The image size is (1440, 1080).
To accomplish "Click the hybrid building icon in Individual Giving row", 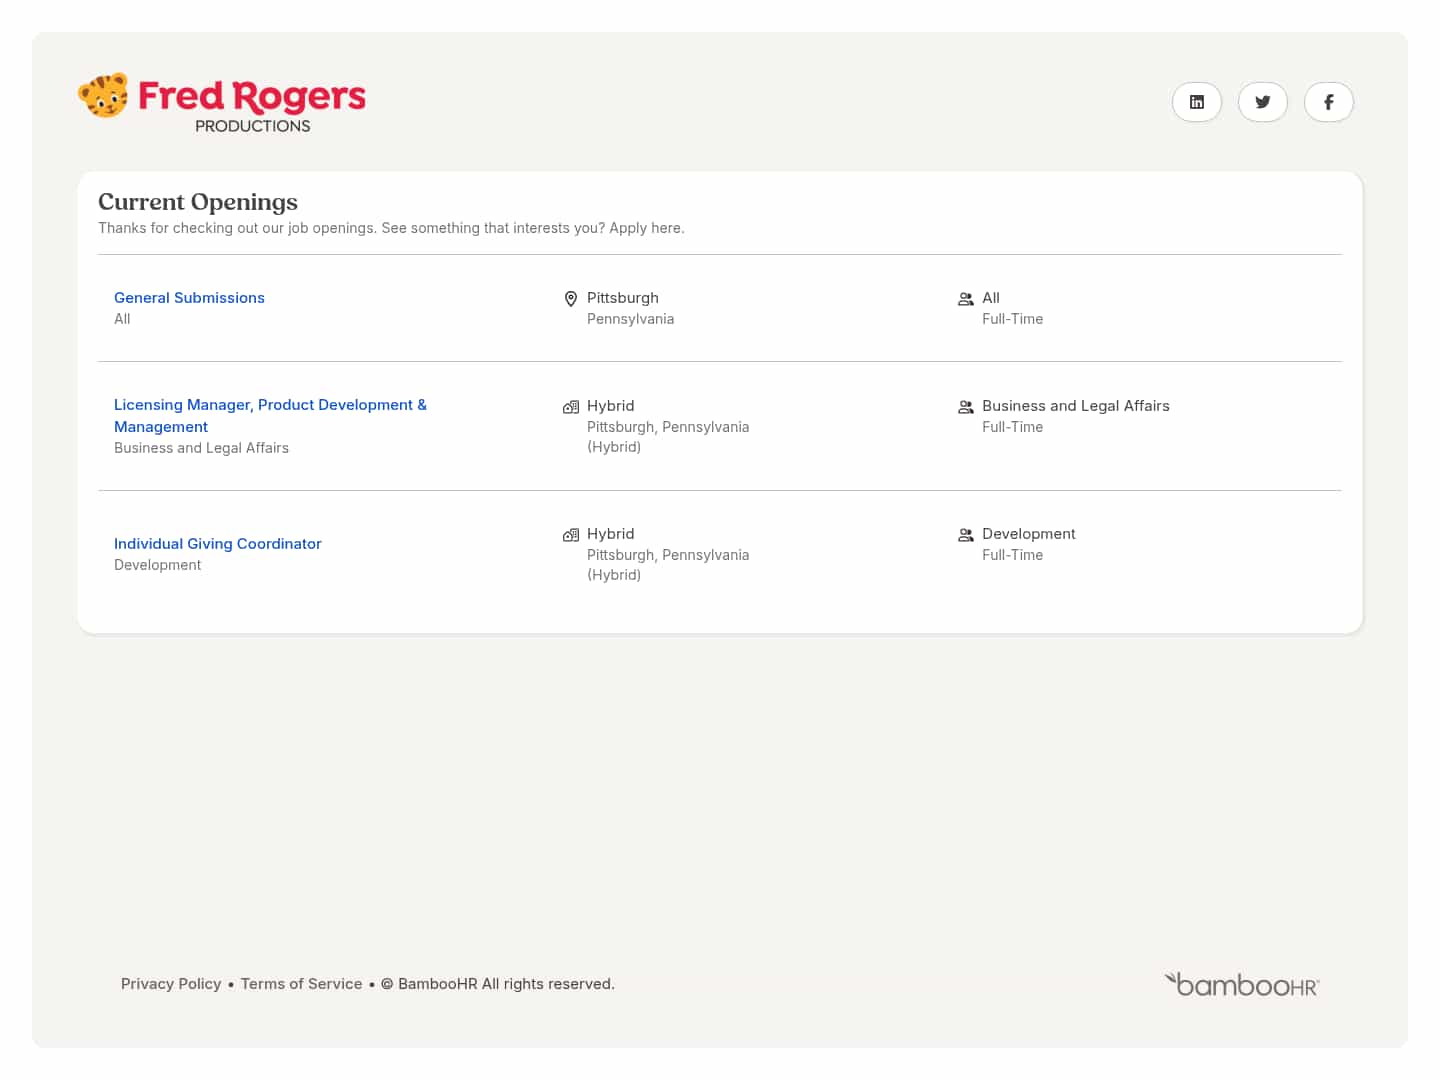I will point(571,535).
